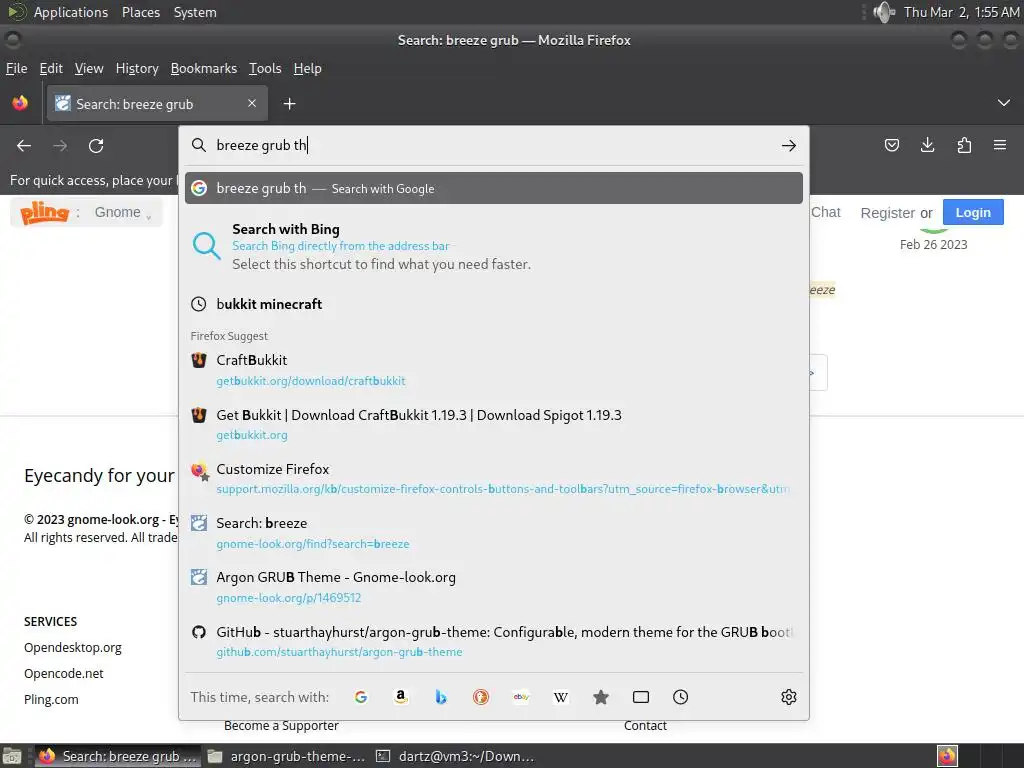Search with Google one-off icon
The height and width of the screenshot is (768, 1024).
pos(360,697)
